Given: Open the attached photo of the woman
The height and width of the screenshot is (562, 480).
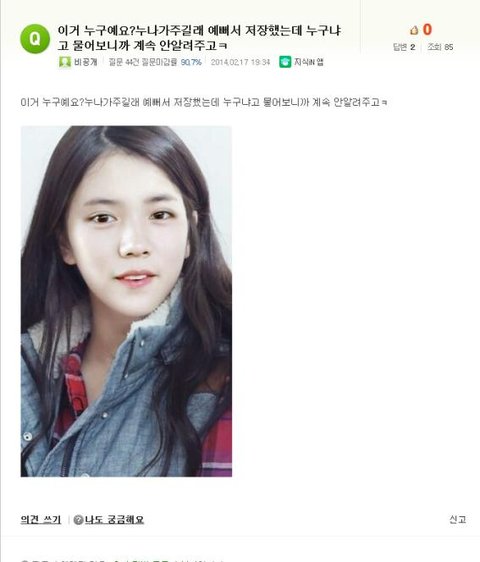Looking at the screenshot, I should click(x=126, y=301).
